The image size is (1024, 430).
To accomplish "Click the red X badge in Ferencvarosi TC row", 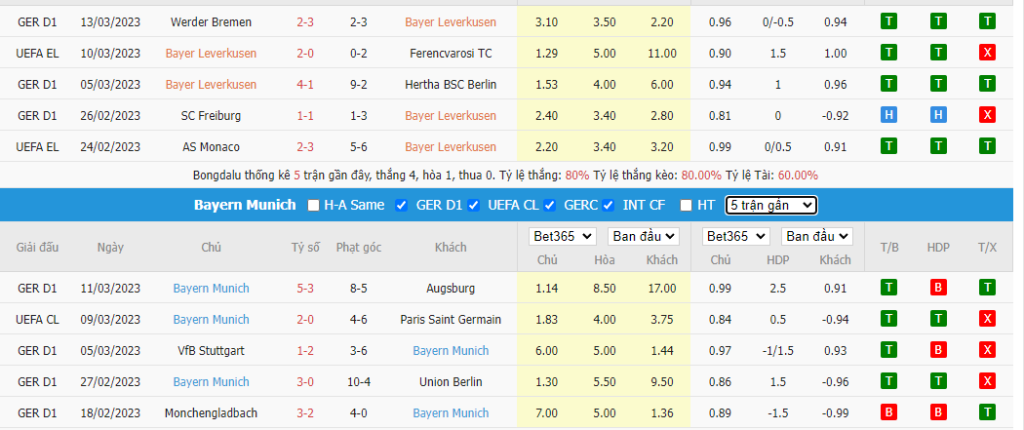I will pos(987,53).
